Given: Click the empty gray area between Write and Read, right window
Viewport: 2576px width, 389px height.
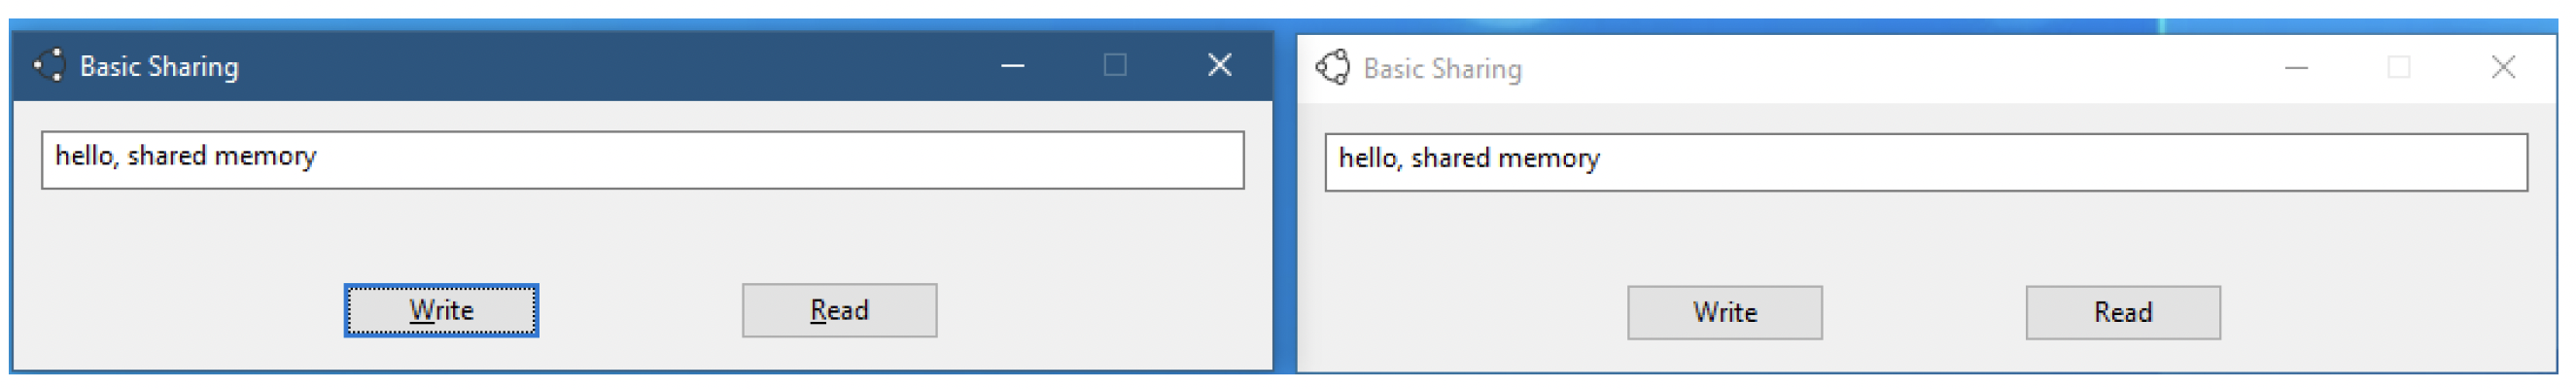Looking at the screenshot, I should coord(1924,313).
